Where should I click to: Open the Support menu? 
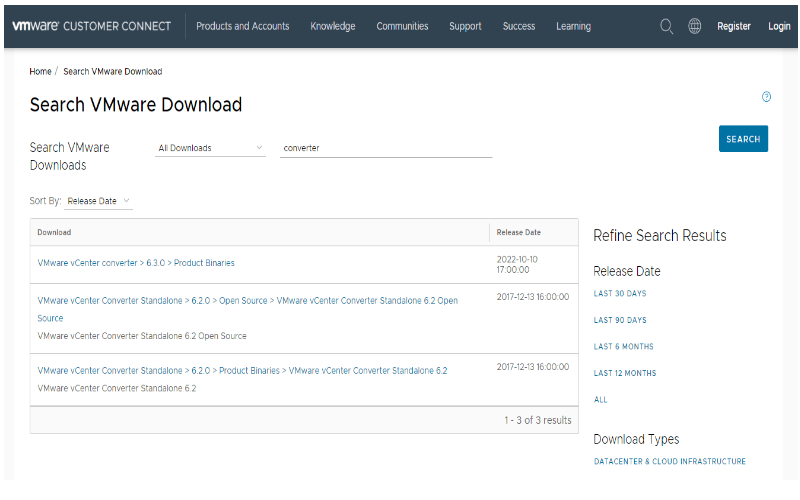pos(465,26)
